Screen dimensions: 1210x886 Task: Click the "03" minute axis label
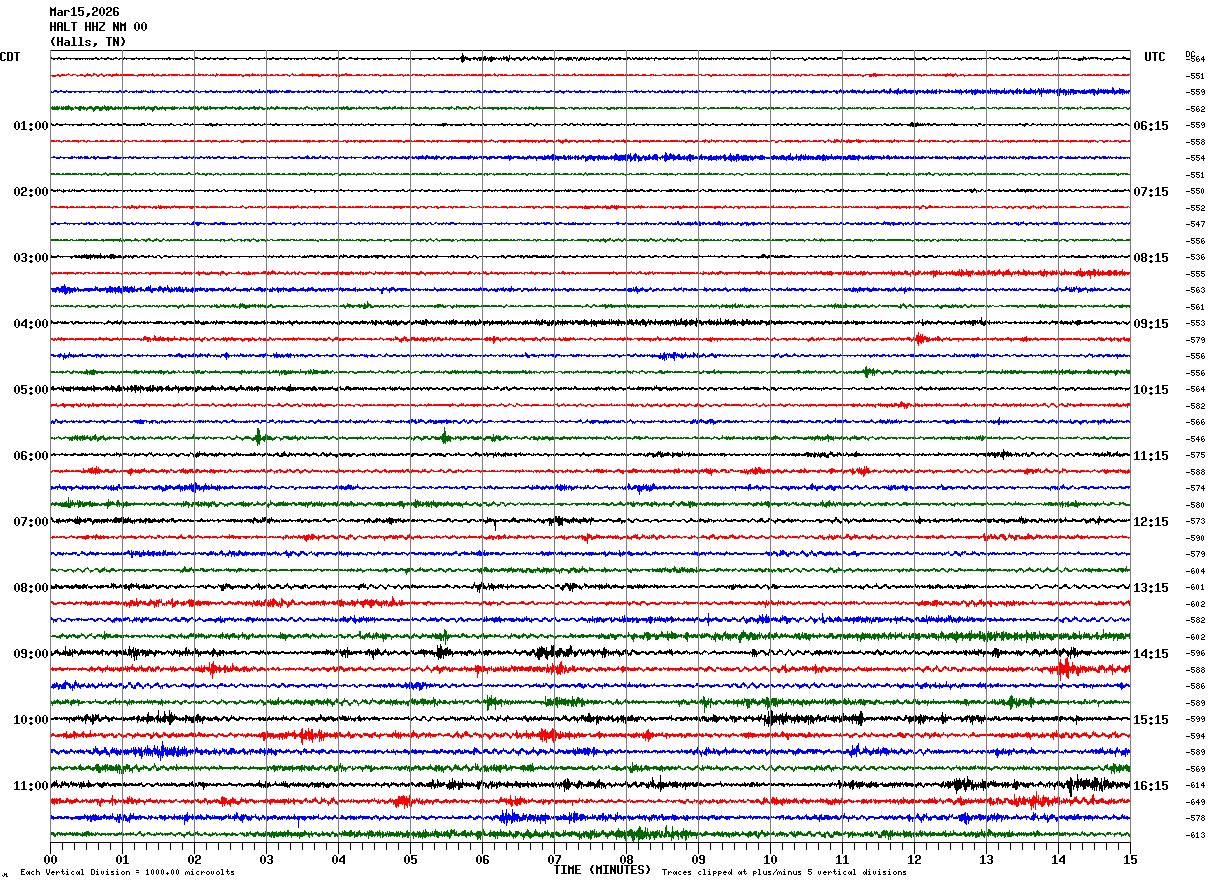click(x=266, y=859)
